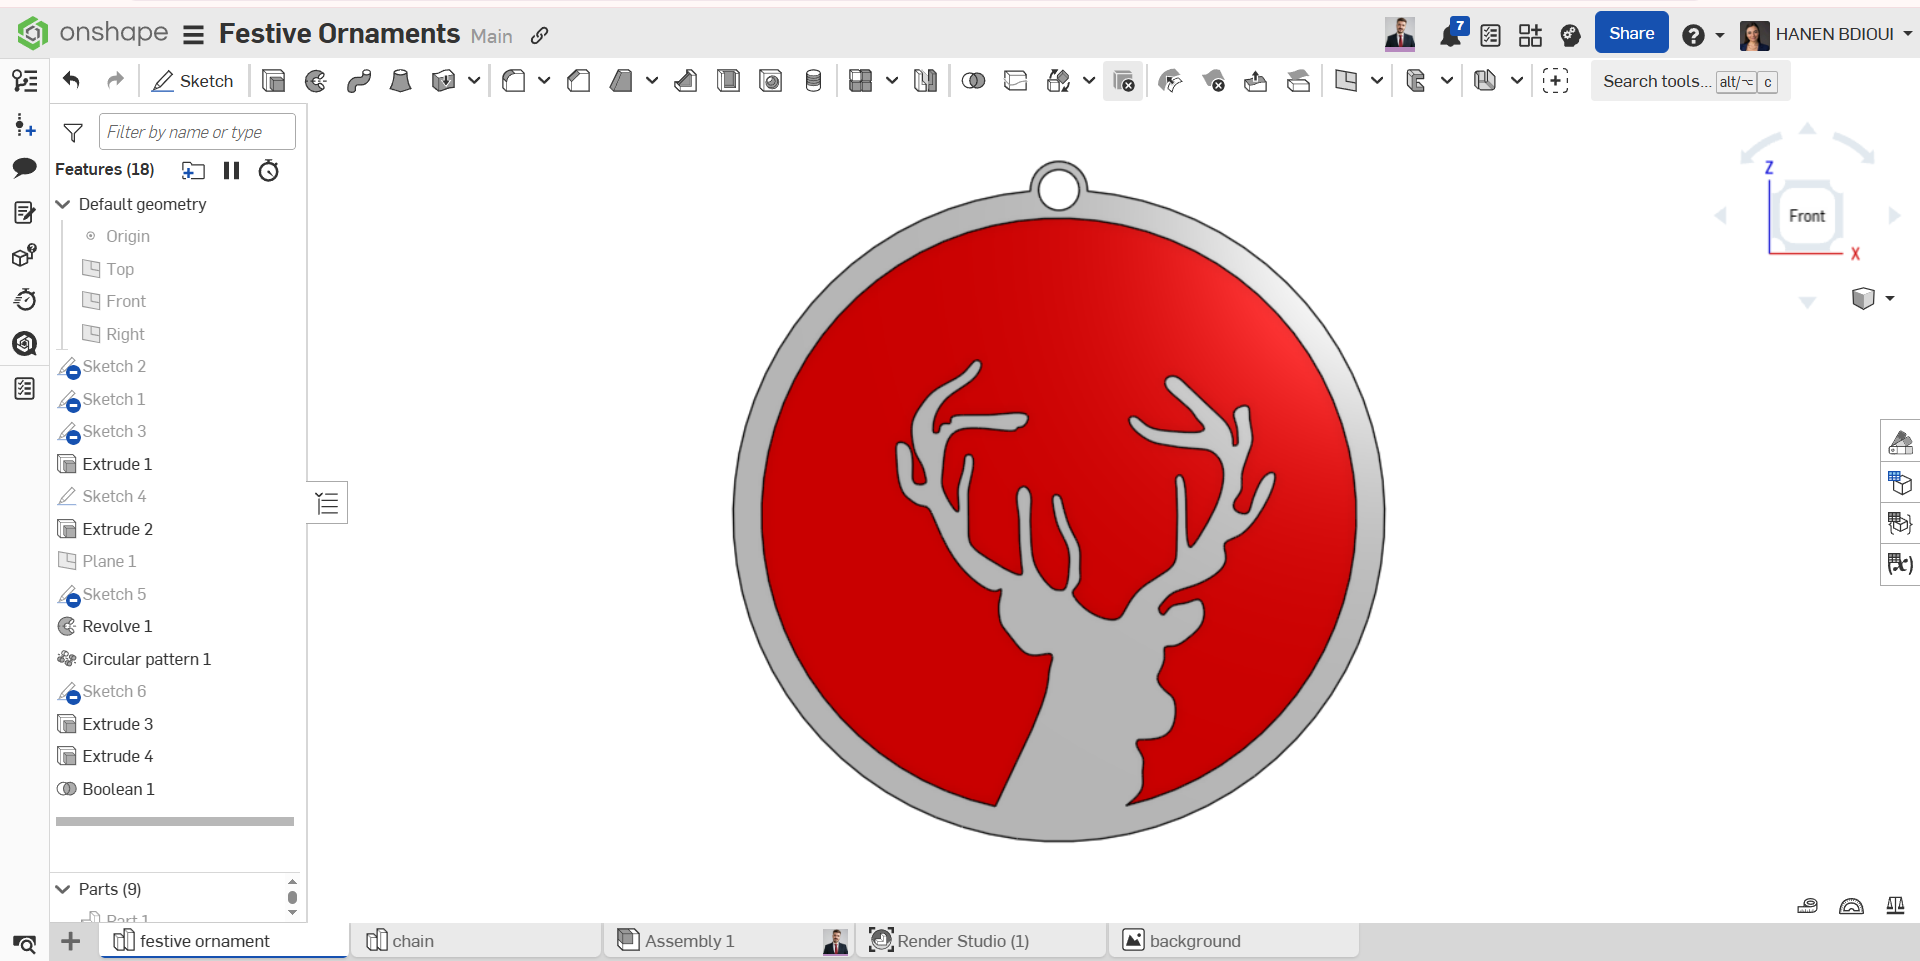Select the Extrude tool in toolbar
Image resolution: width=1920 pixels, height=961 pixels.
[x=273, y=81]
